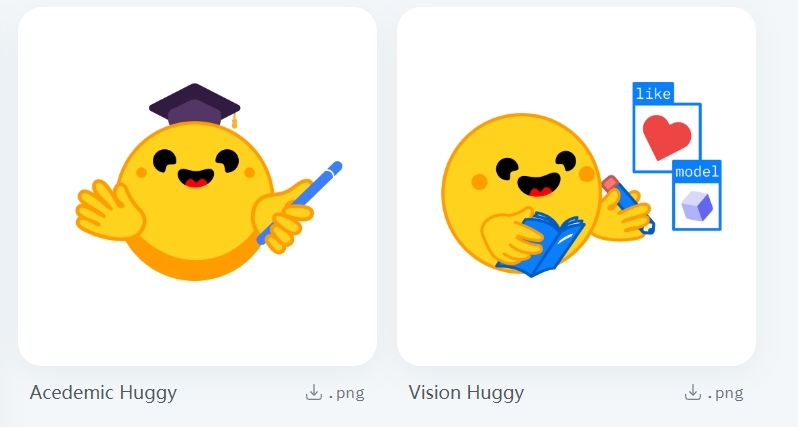Click the purple cube in the model box

point(697,206)
